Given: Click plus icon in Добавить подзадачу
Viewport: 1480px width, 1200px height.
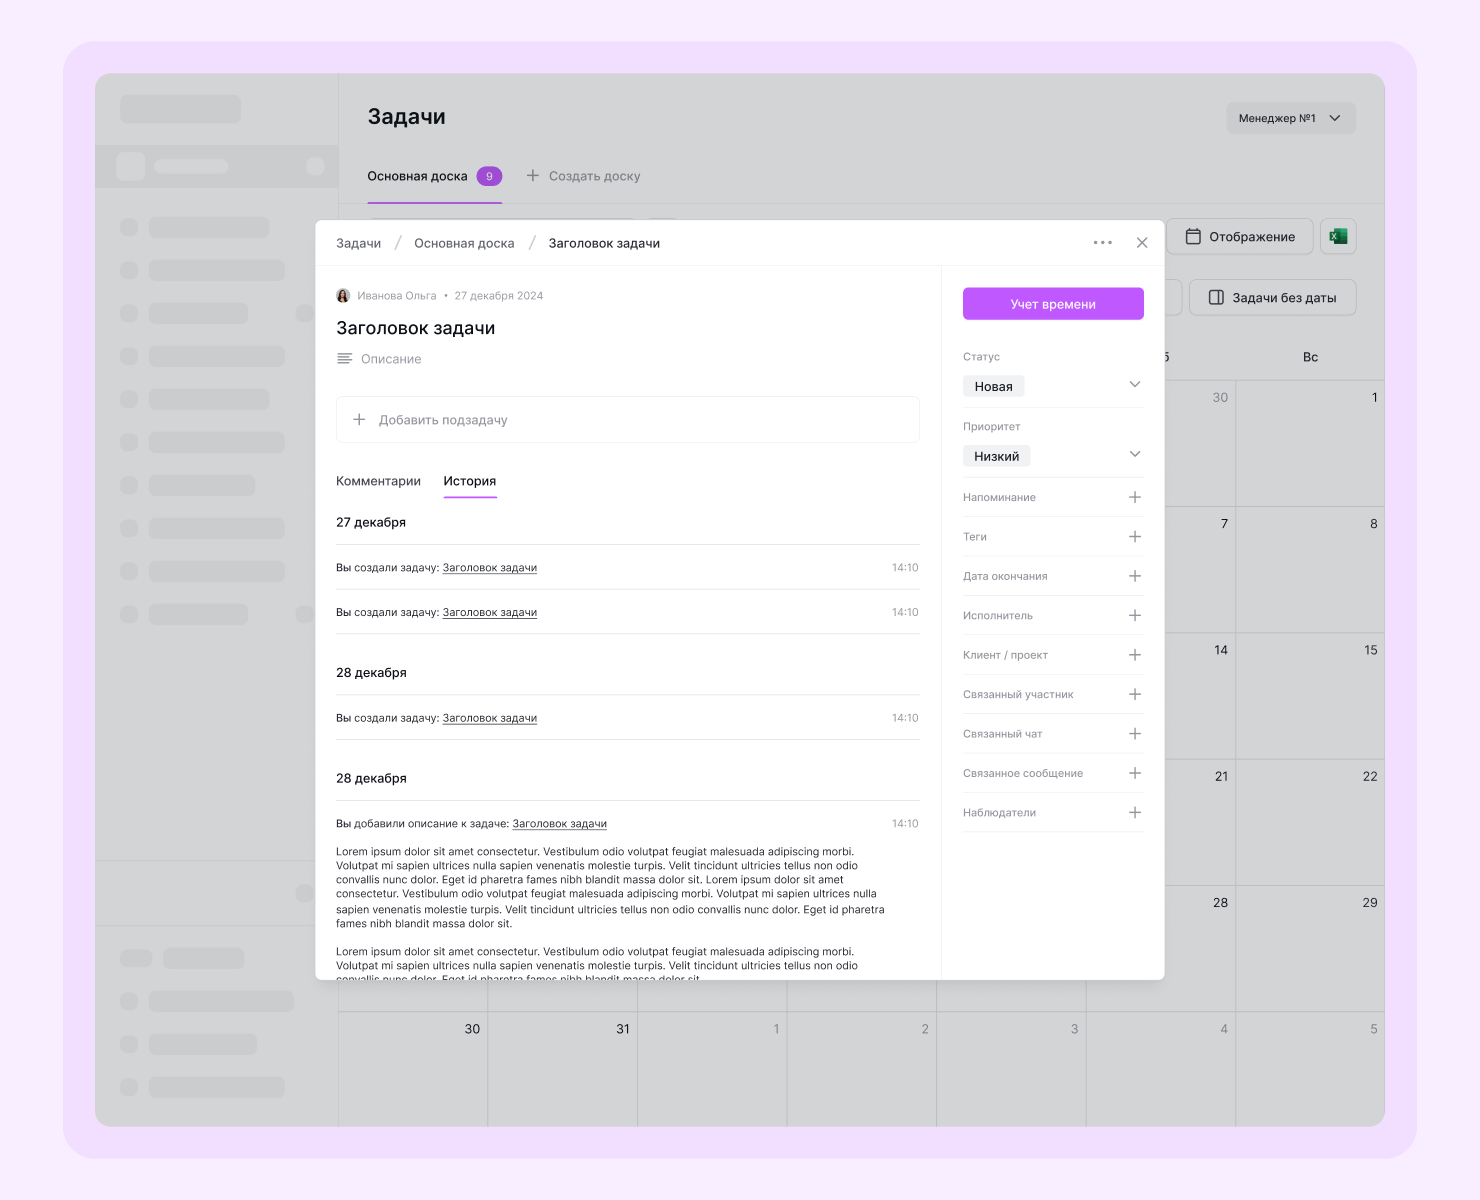Looking at the screenshot, I should click(359, 420).
